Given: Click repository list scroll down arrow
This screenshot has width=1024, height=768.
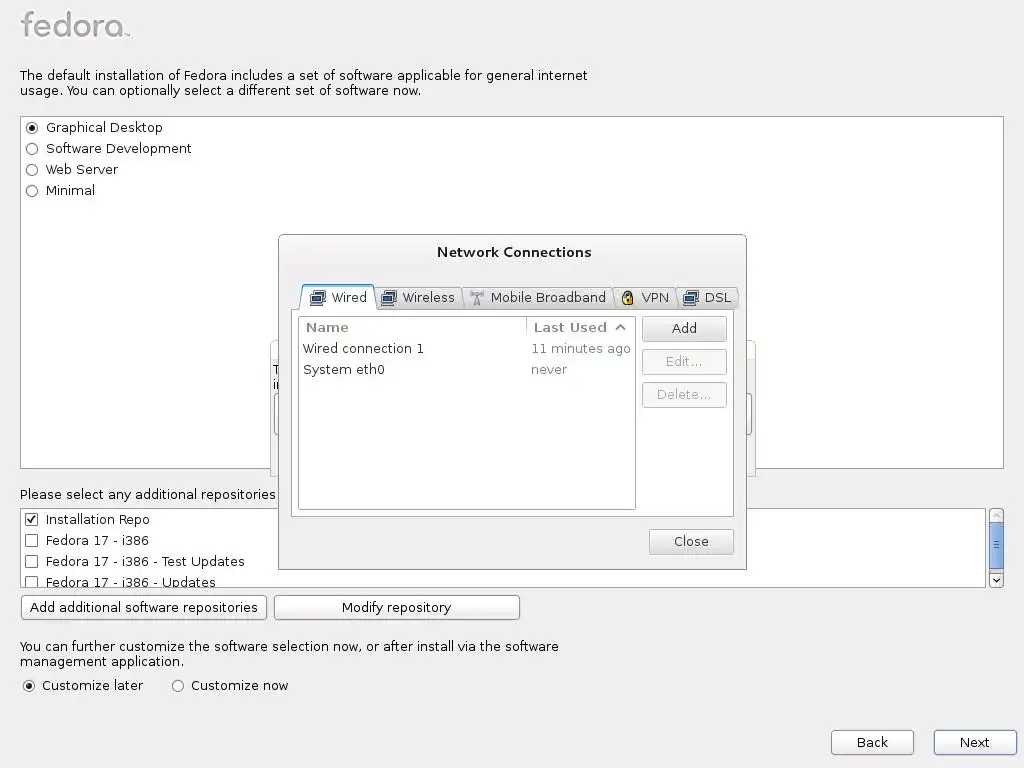Looking at the screenshot, I should [x=996, y=580].
